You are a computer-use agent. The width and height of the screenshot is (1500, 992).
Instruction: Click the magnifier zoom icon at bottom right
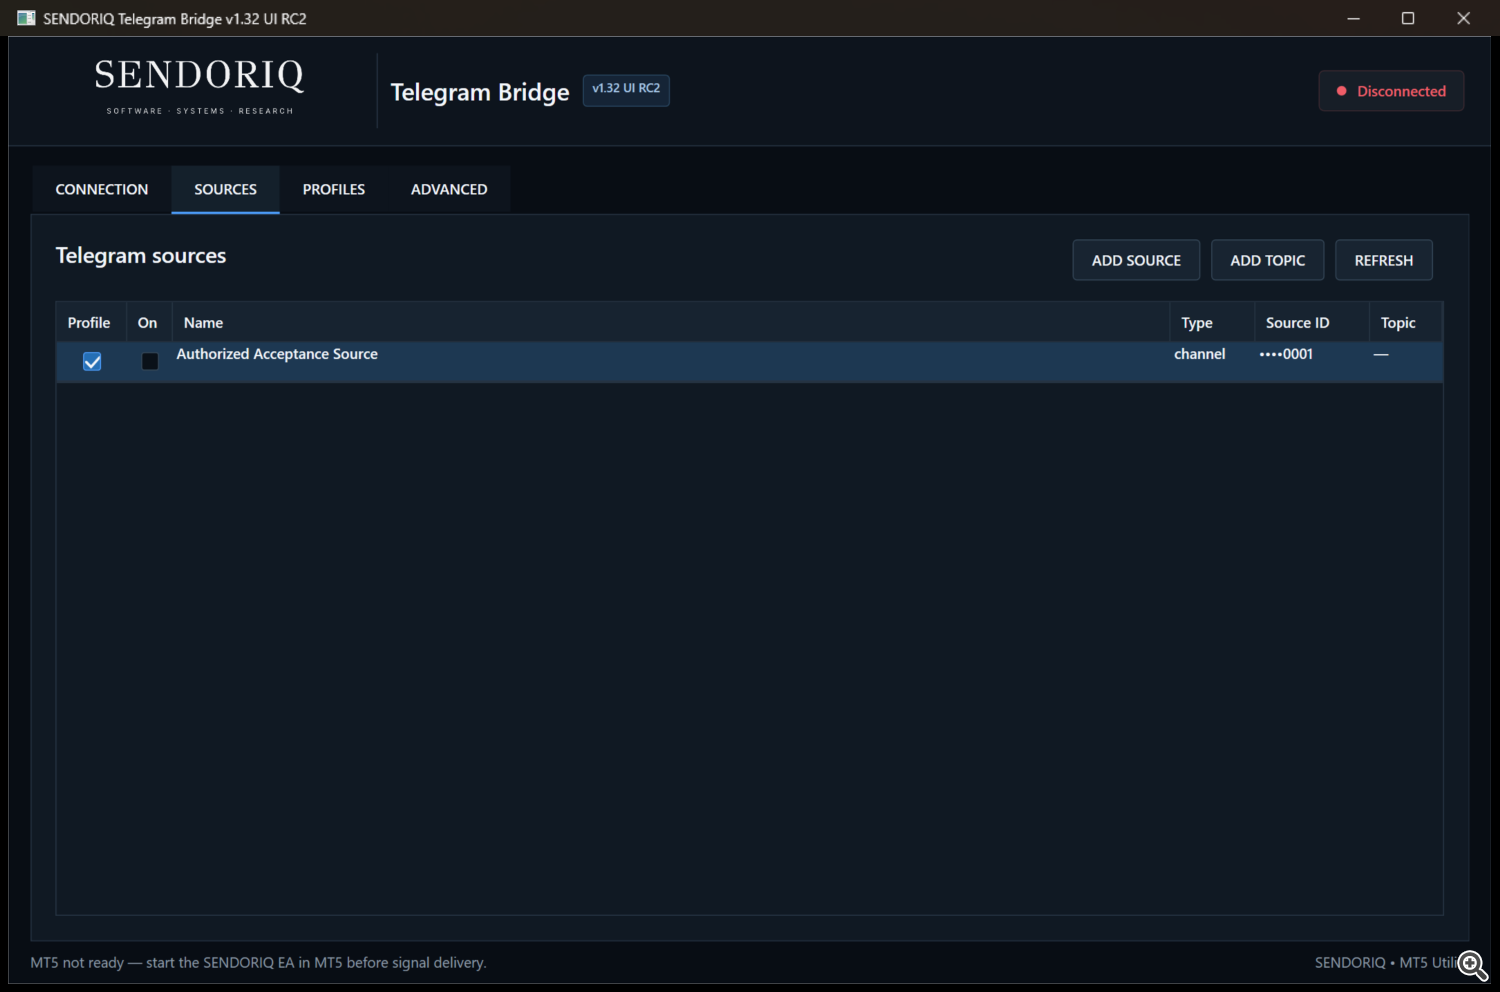point(1472,965)
